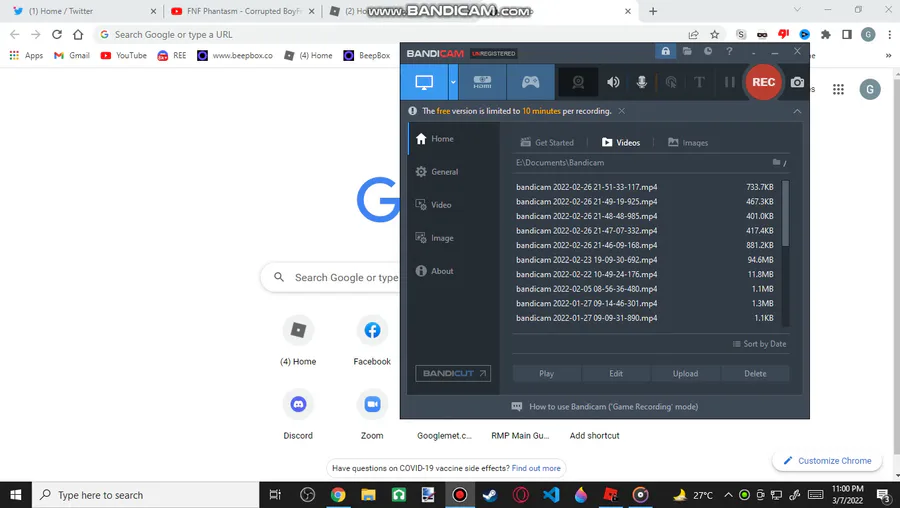Toggle text overlay T icon

699,82
